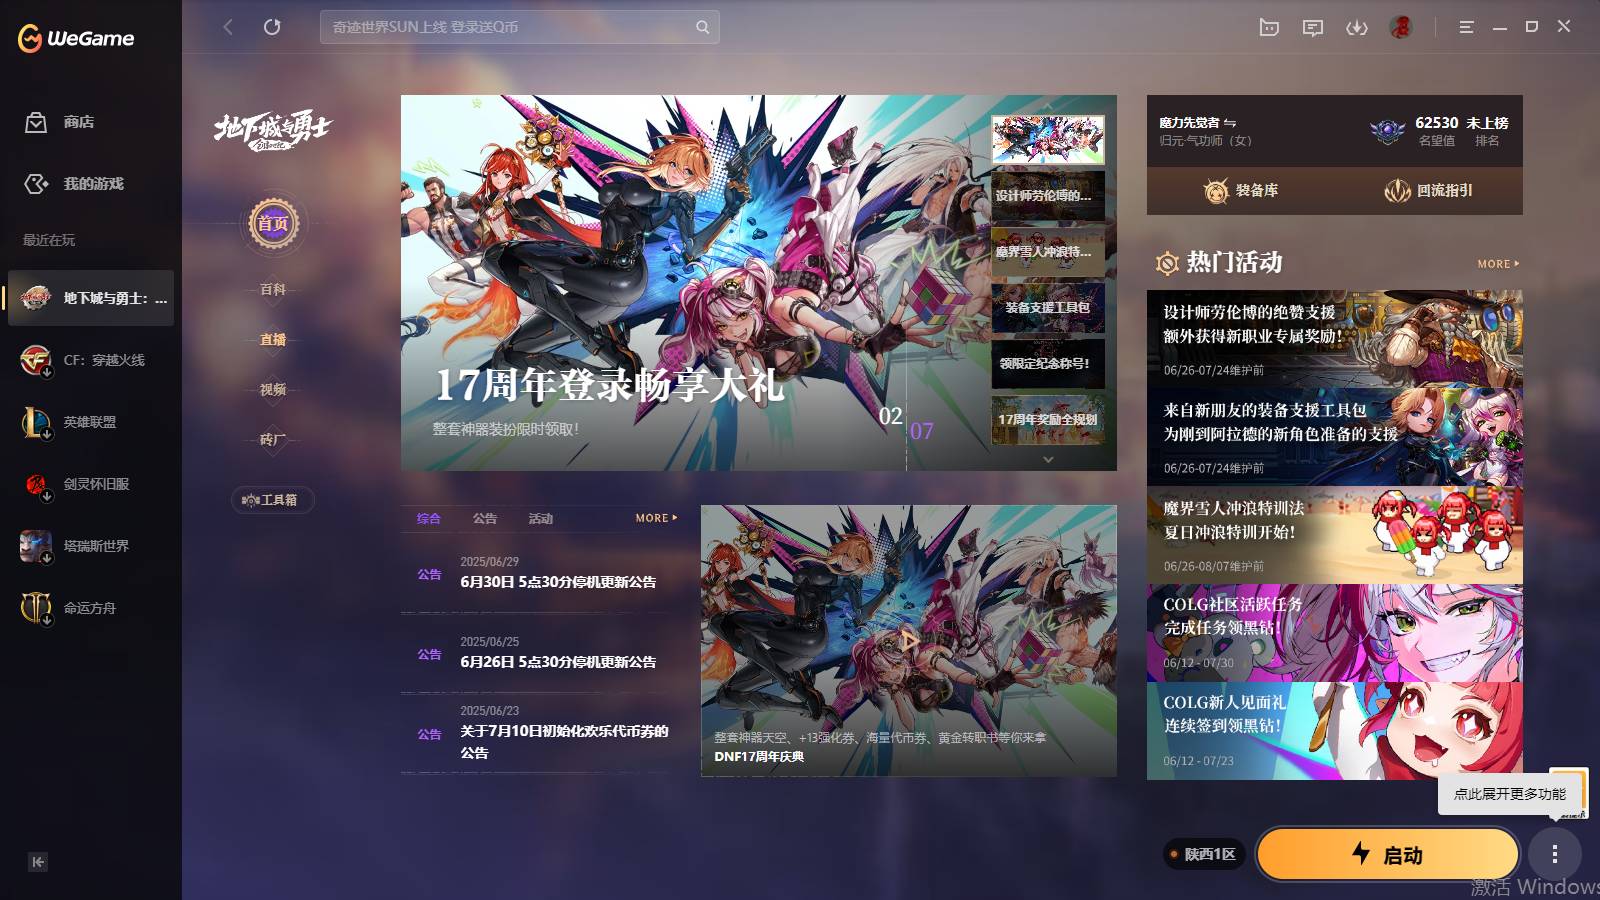The width and height of the screenshot is (1600, 900).
Task: Open the download manager icon
Action: pyautogui.click(x=1356, y=27)
